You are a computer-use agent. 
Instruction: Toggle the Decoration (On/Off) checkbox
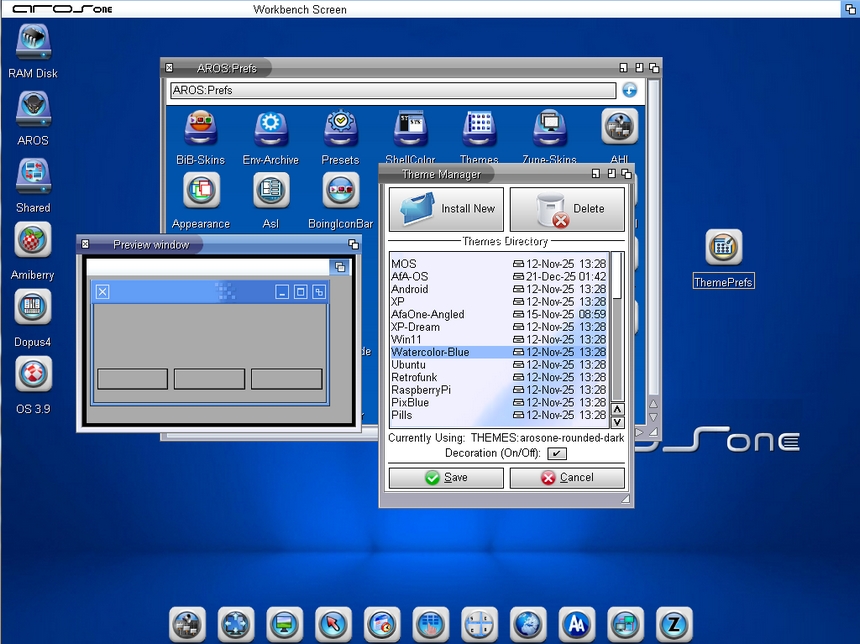click(x=556, y=454)
